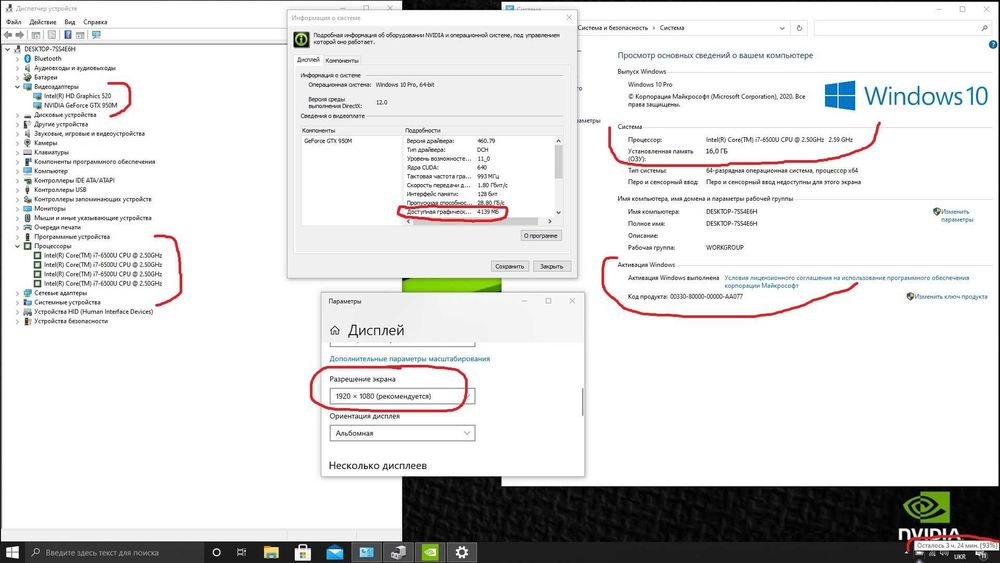
Task: Click the scrollbar in the Параметры display window
Action: pyautogui.click(x=582, y=402)
